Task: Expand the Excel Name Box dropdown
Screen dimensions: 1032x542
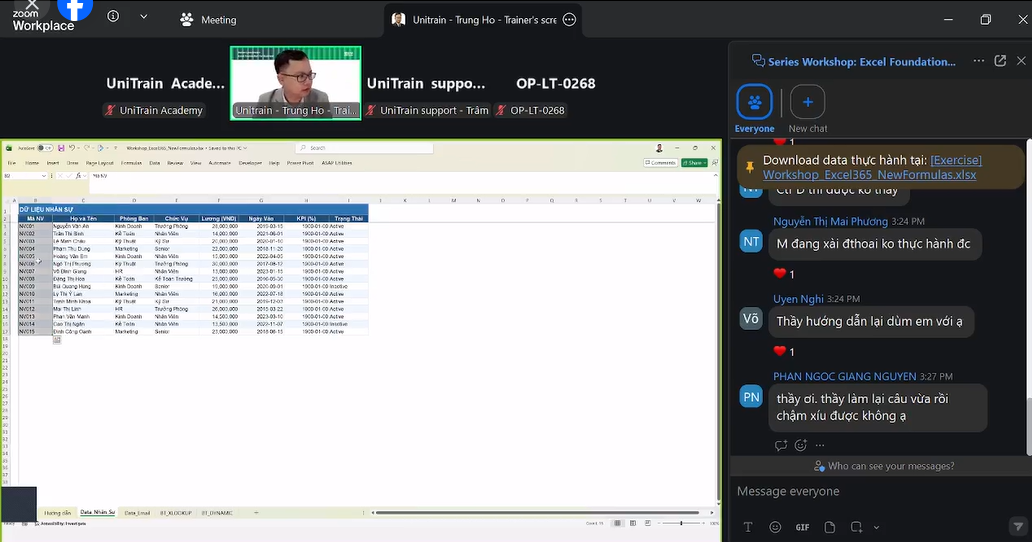Action: [43, 176]
